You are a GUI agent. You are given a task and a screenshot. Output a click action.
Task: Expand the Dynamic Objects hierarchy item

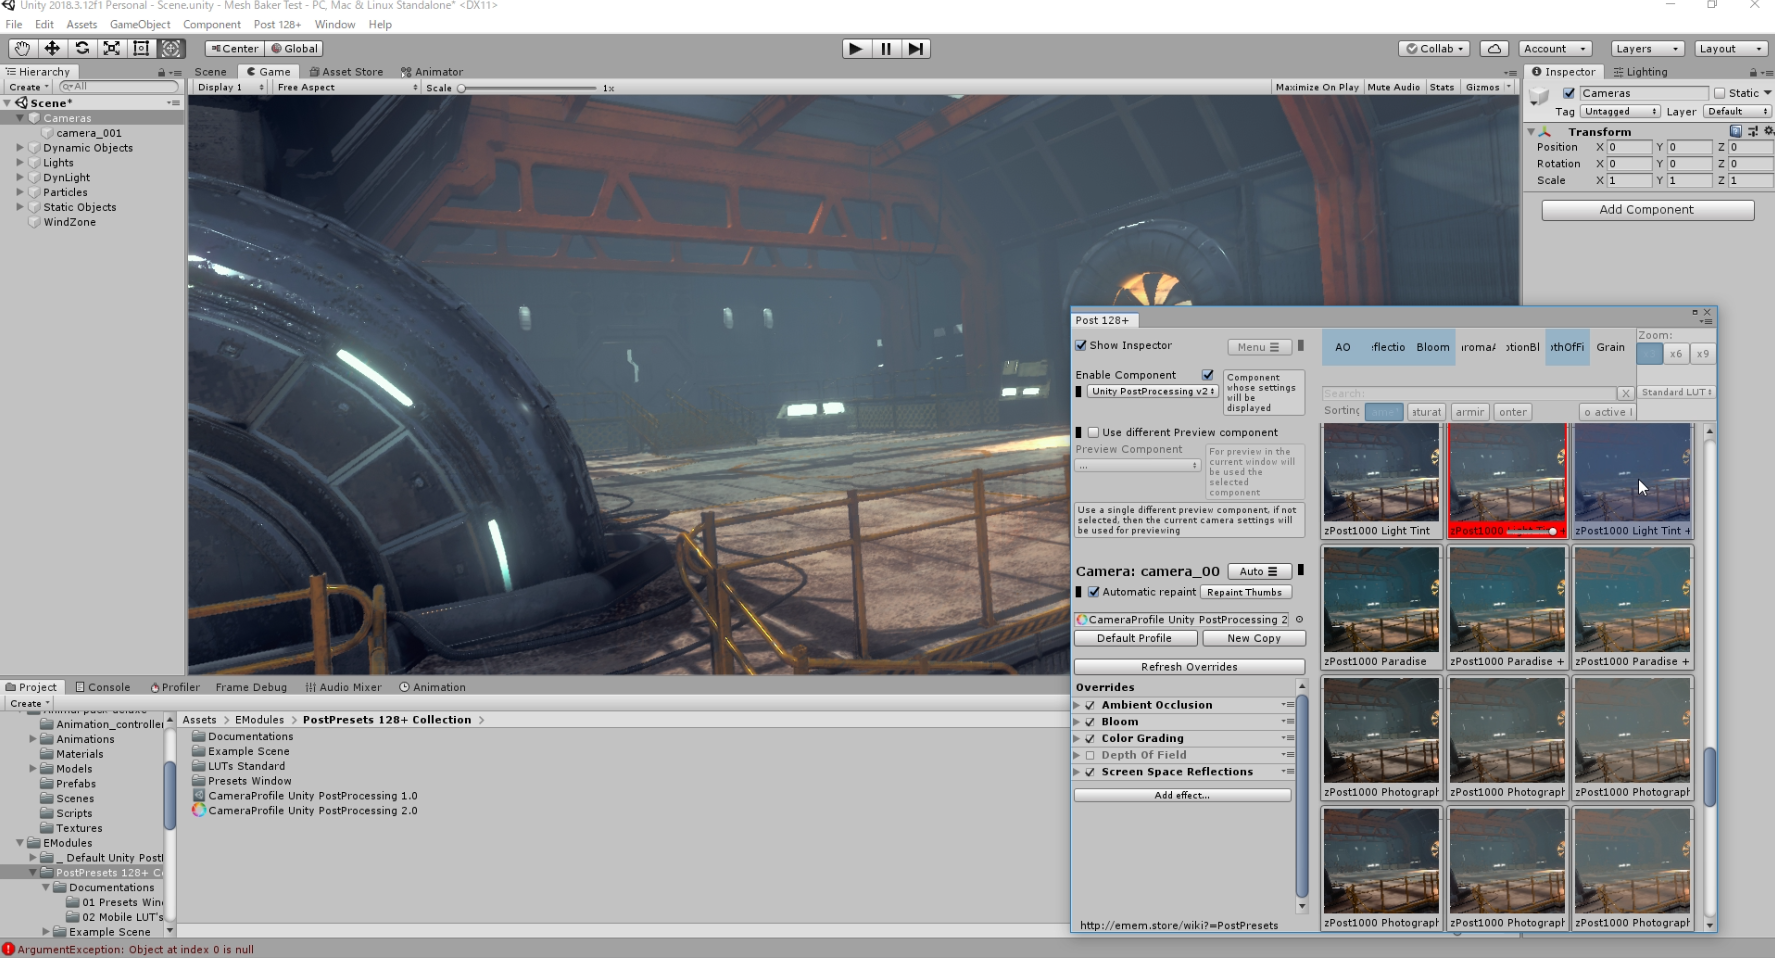pyautogui.click(x=20, y=148)
